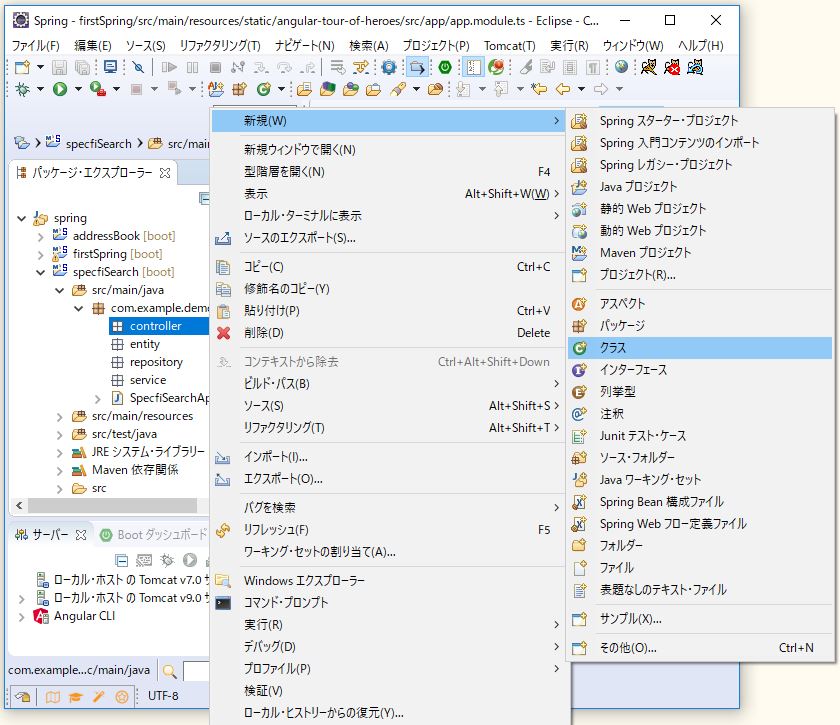Switch to the Boot ダッシュボード tab
This screenshot has height=725, width=840.
click(154, 535)
